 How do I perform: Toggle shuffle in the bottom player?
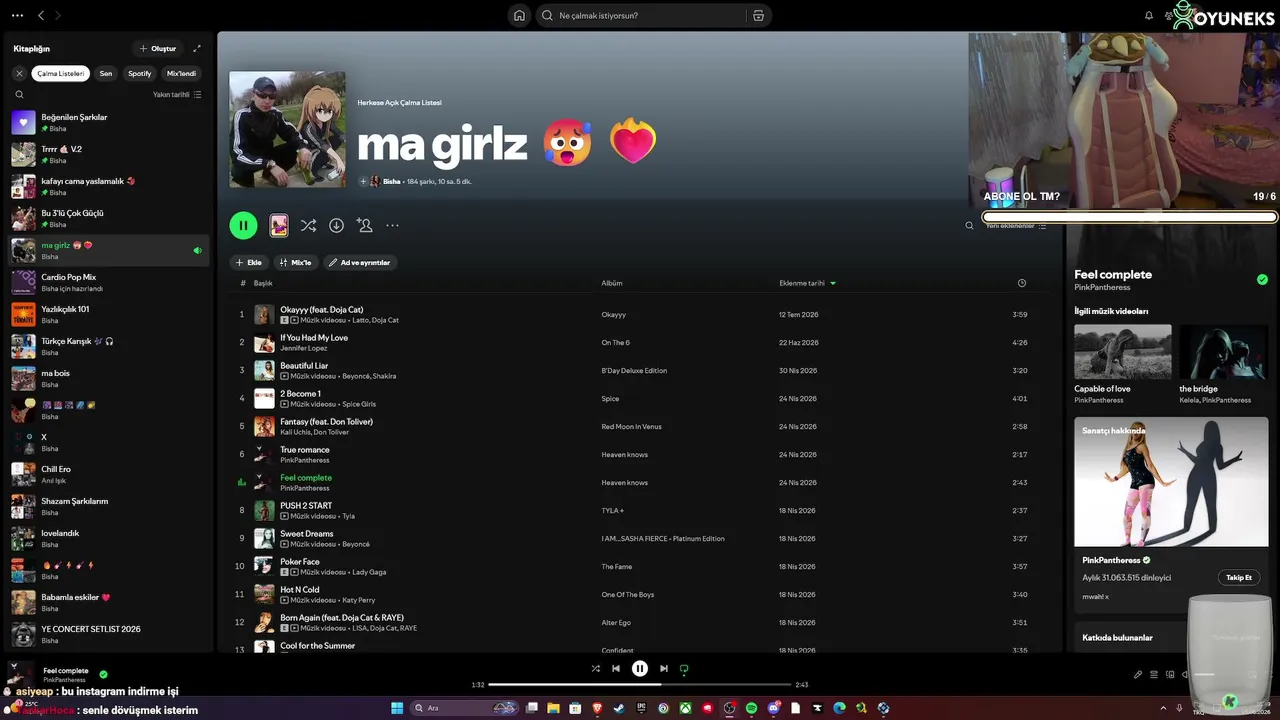pyautogui.click(x=596, y=669)
